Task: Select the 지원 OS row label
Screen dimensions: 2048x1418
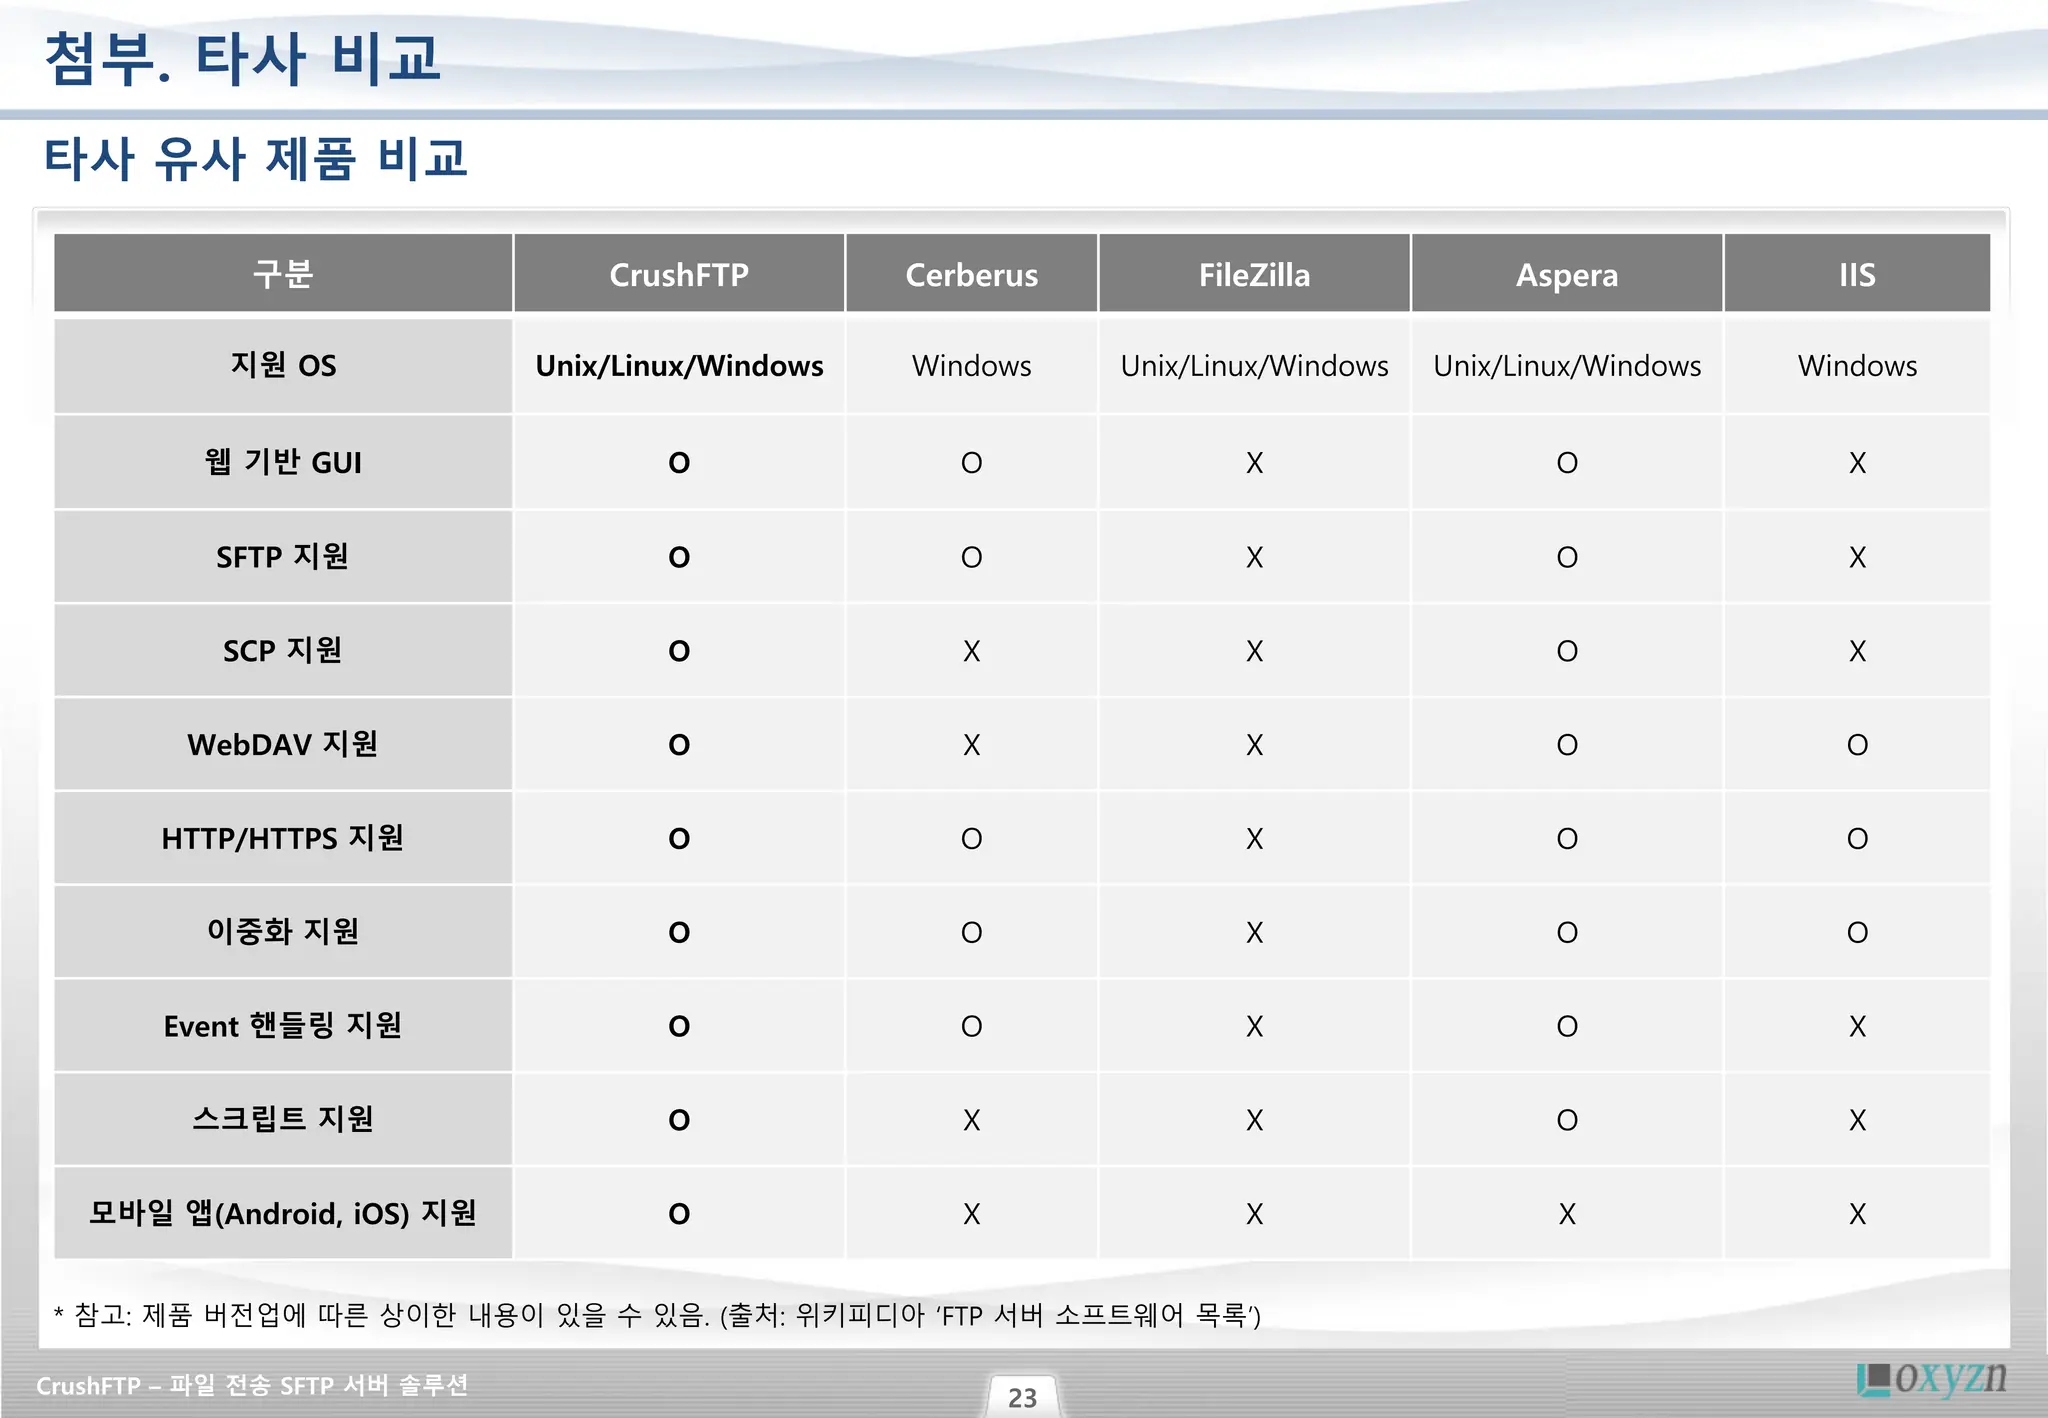Action: click(283, 365)
